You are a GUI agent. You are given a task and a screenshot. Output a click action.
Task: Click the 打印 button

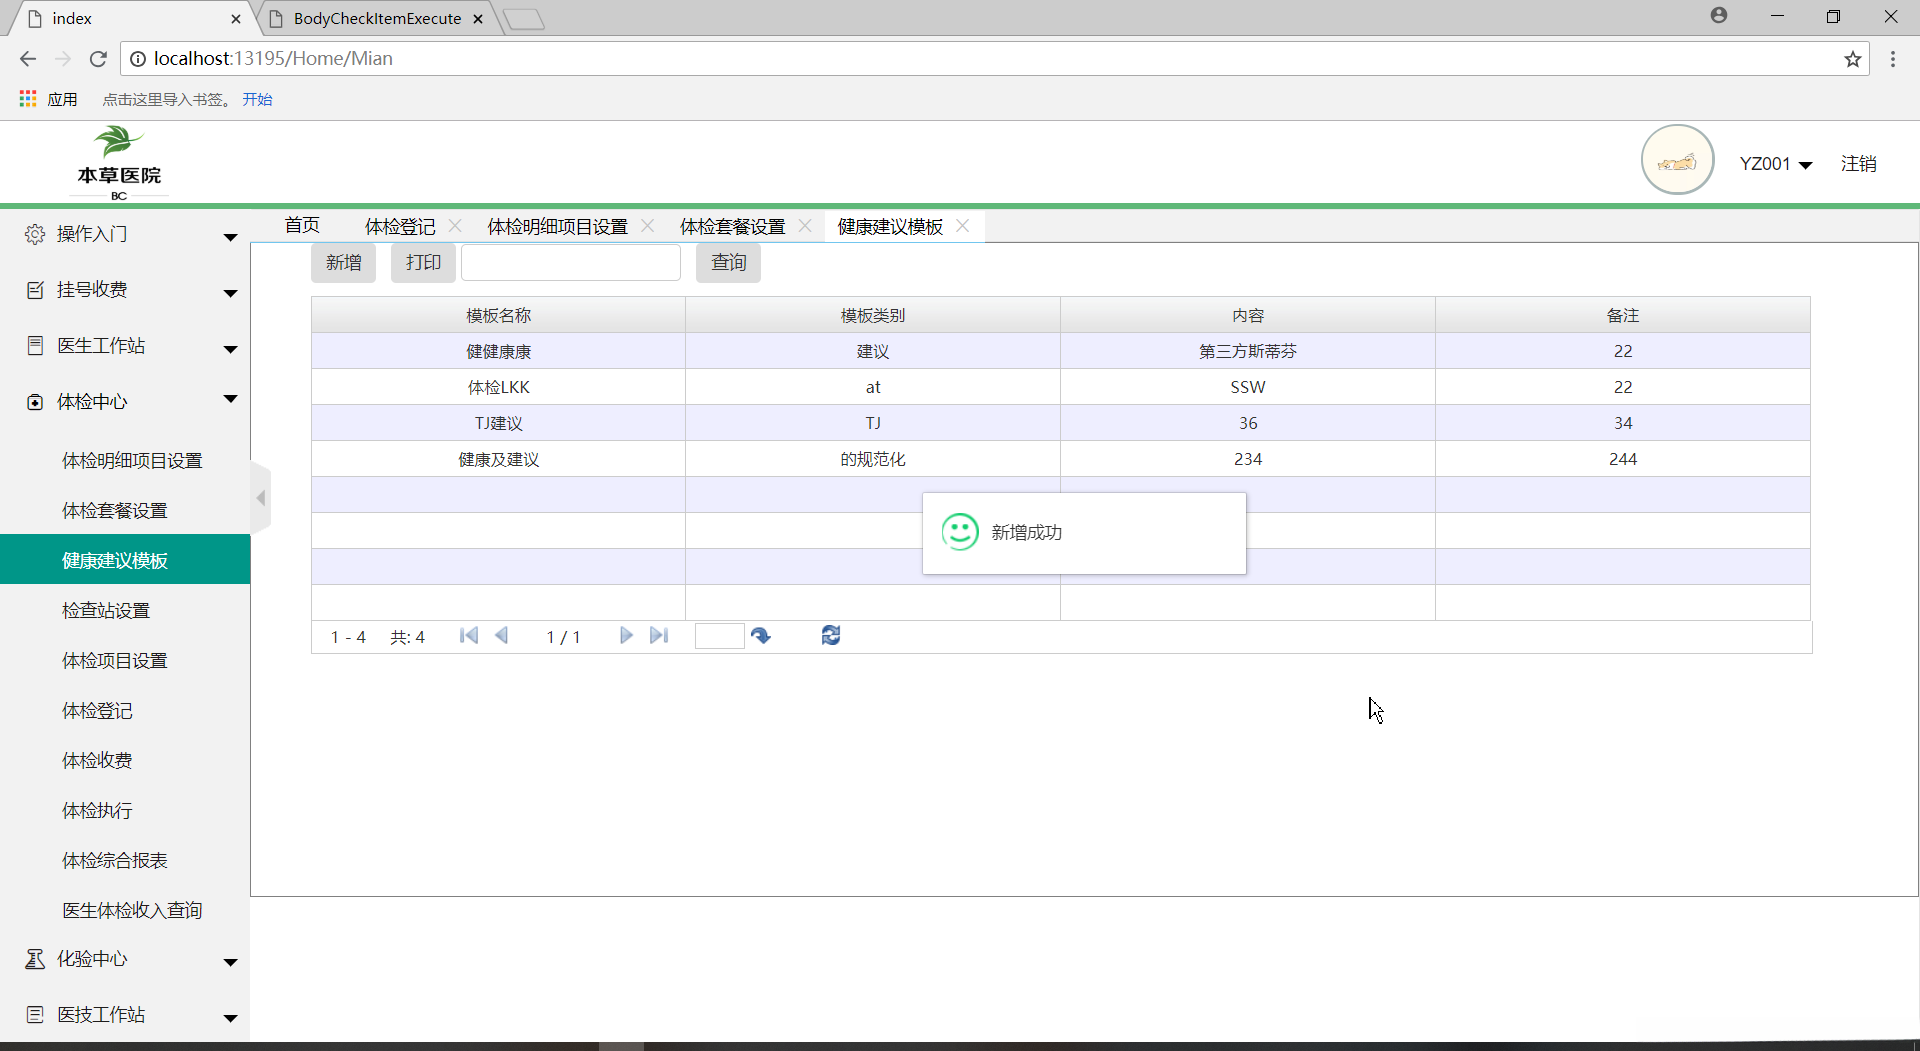point(423,263)
